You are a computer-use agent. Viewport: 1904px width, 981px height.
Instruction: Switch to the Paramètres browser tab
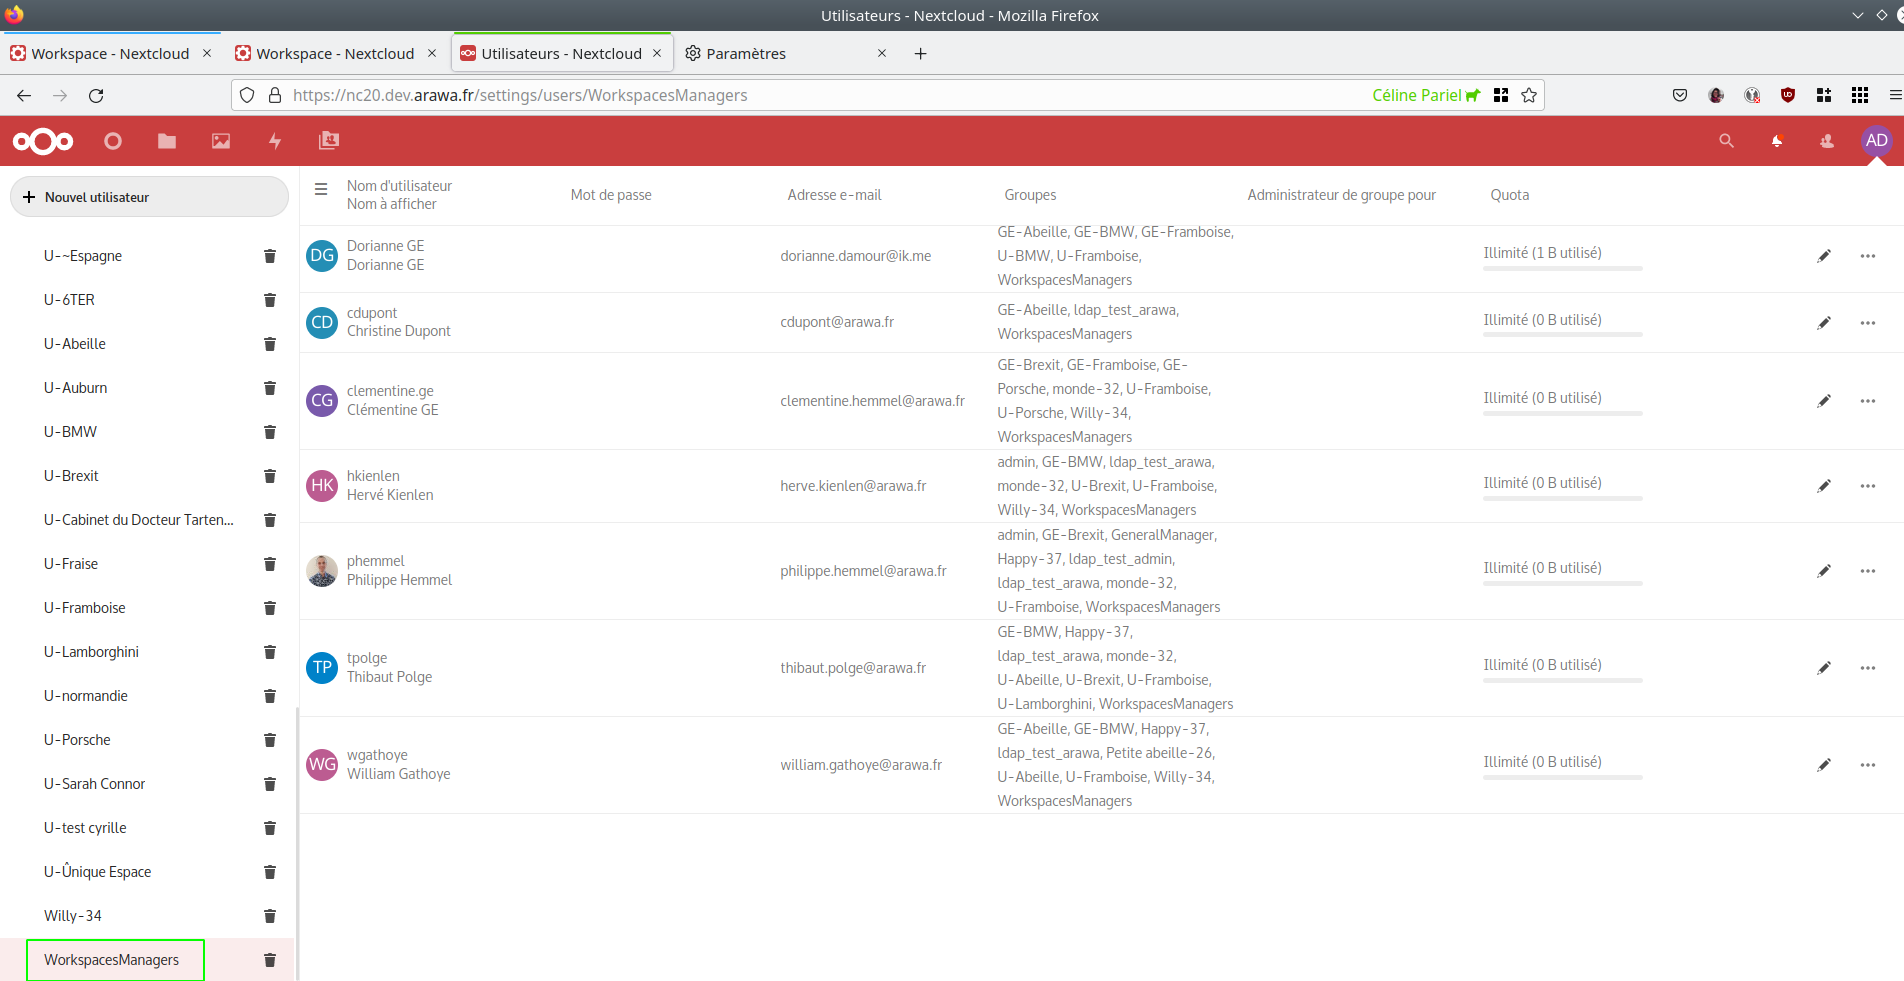tap(746, 53)
